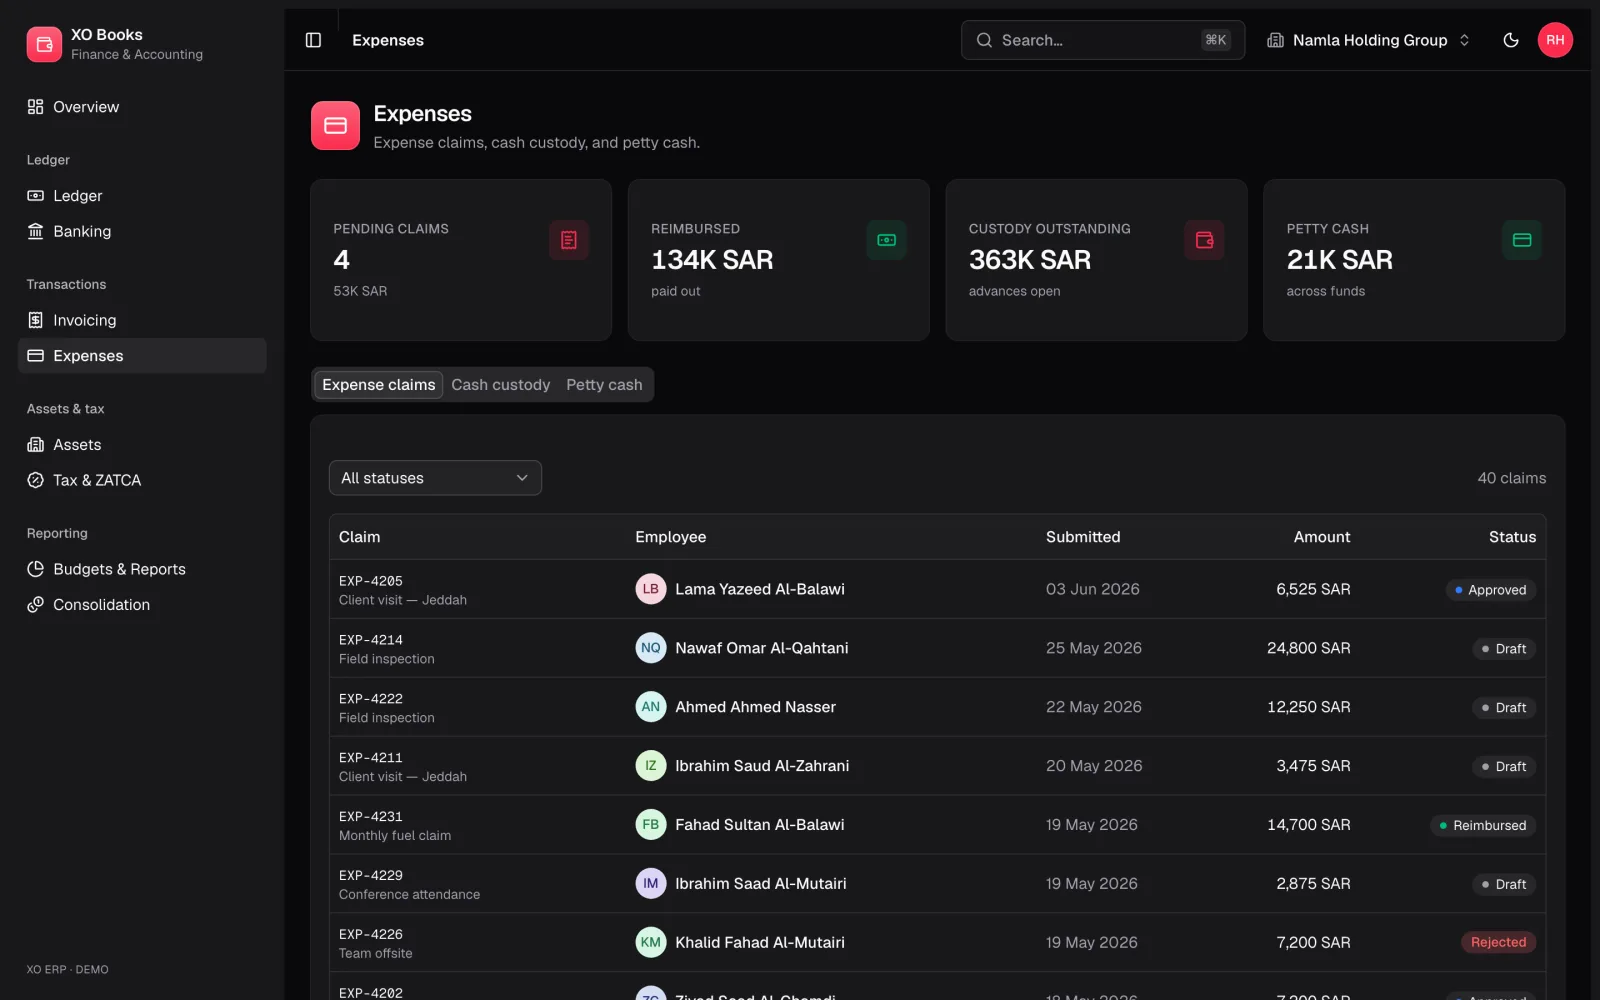Click the 03 Jun 2026 submitted date
The width and height of the screenshot is (1600, 1000).
pos(1092,589)
